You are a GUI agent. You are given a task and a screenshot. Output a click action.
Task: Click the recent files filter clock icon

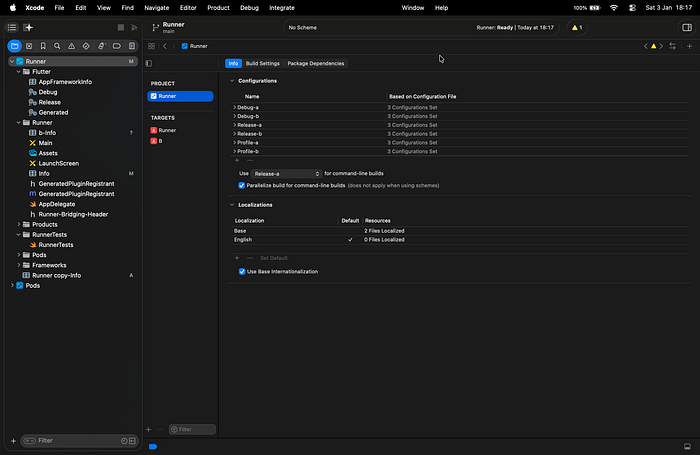click(x=124, y=441)
